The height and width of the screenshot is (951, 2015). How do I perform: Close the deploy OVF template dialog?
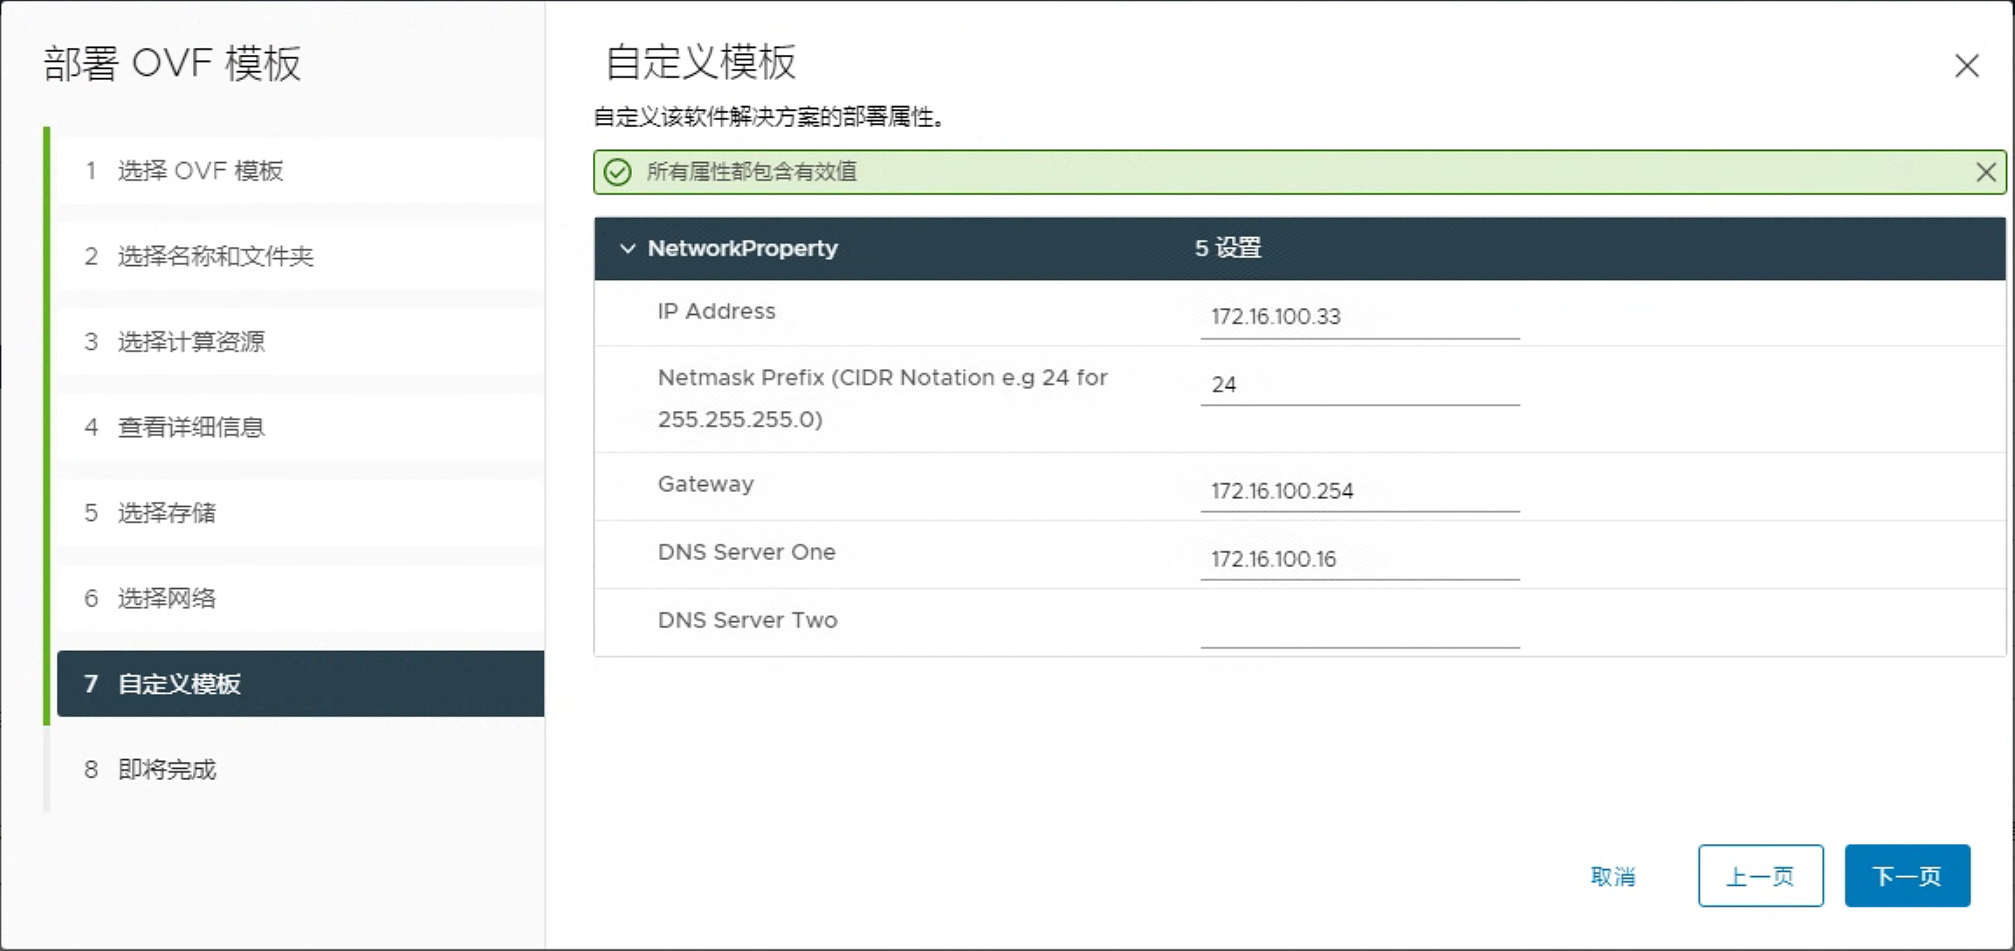pyautogui.click(x=1966, y=66)
